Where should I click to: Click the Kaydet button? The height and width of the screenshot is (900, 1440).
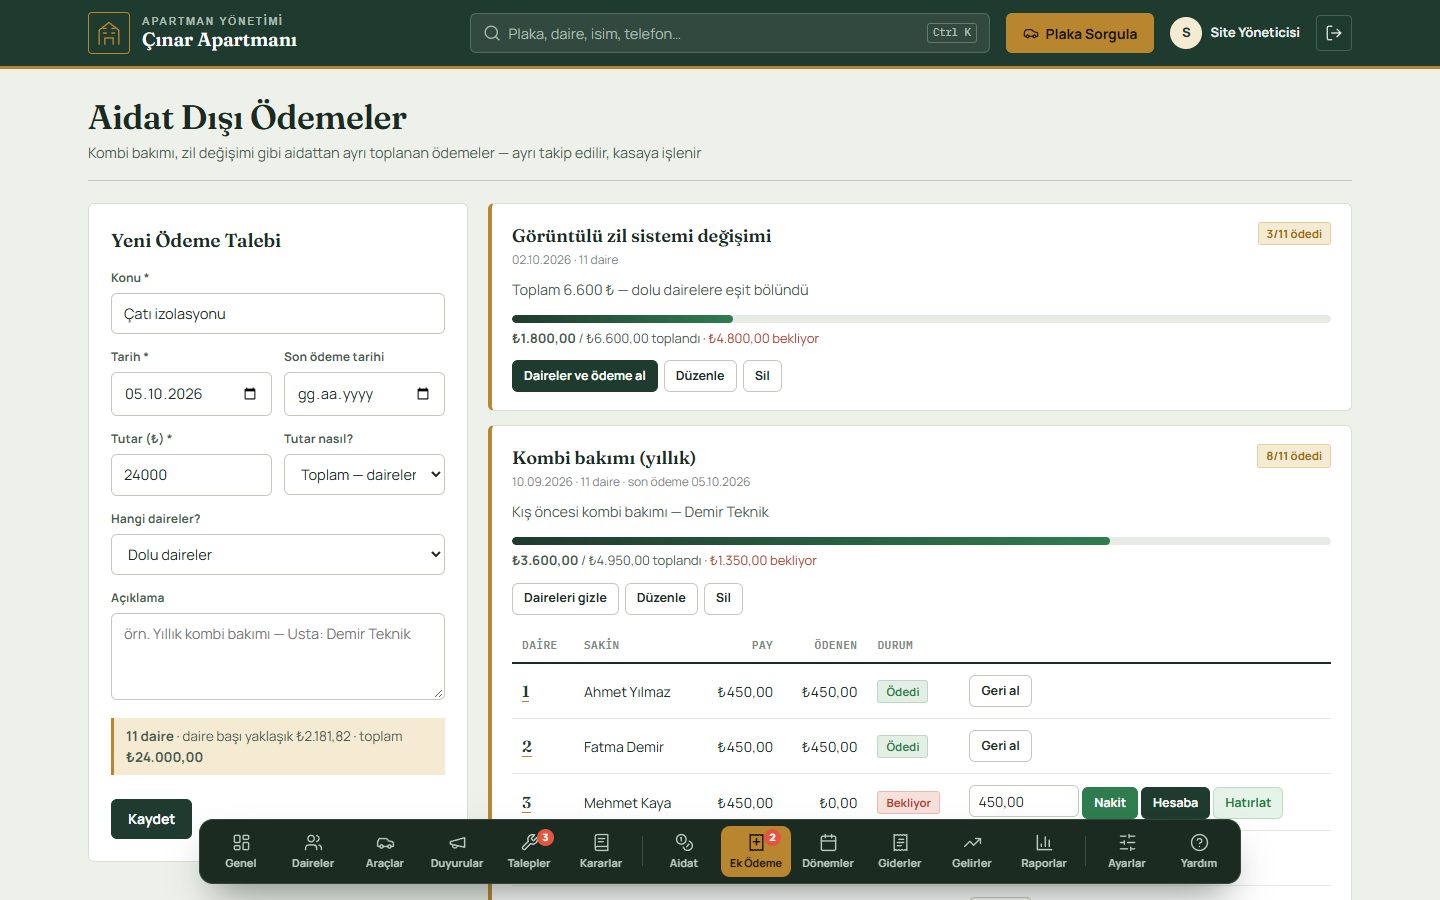click(x=151, y=819)
